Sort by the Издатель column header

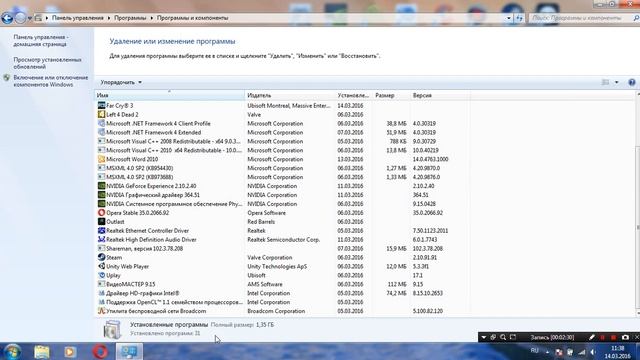tap(290, 95)
